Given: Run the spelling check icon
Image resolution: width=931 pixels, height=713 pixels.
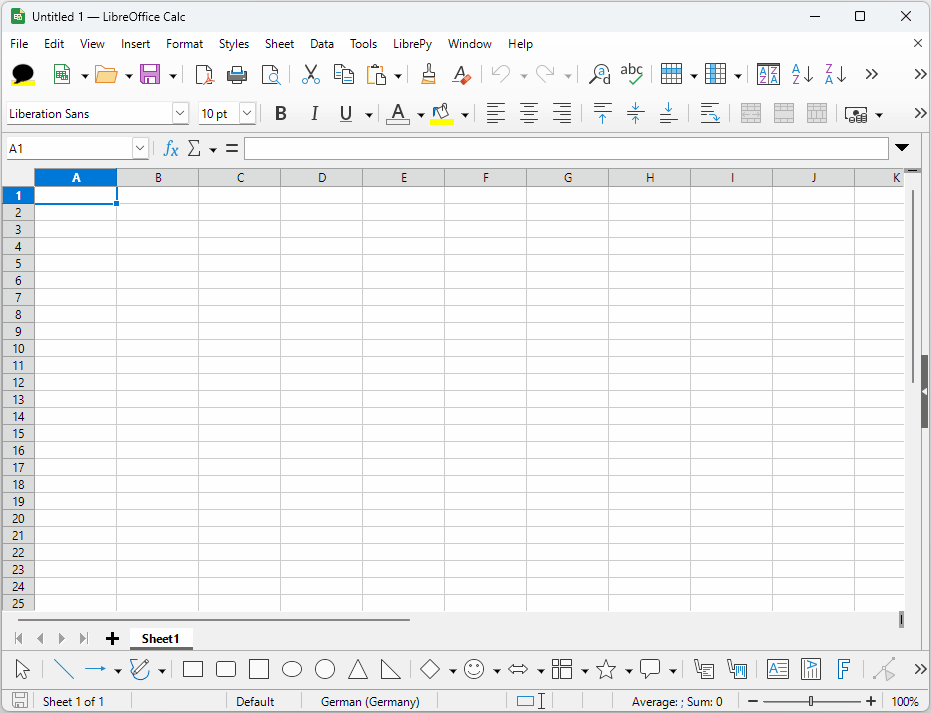Looking at the screenshot, I should [632, 74].
